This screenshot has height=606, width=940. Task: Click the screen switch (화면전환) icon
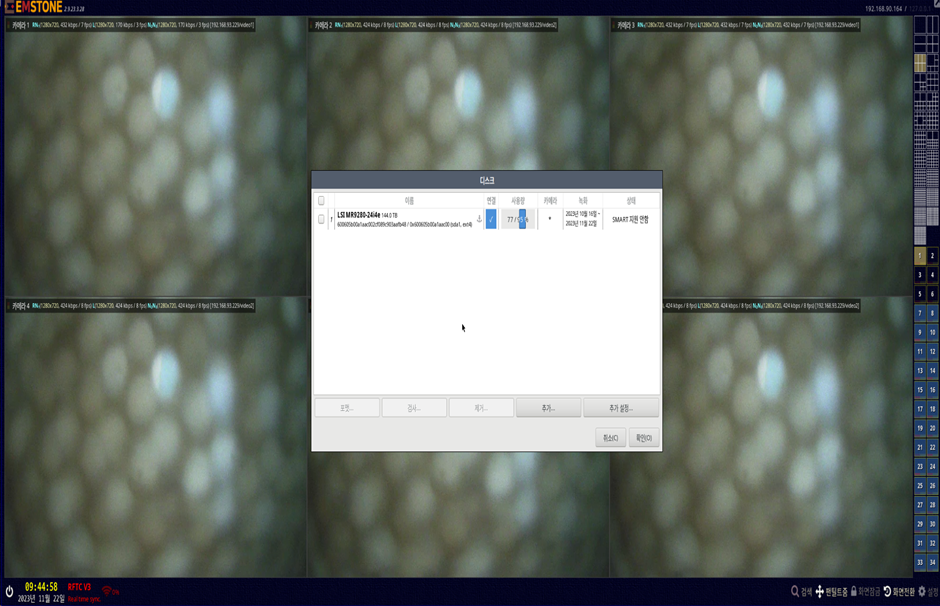click(887, 592)
